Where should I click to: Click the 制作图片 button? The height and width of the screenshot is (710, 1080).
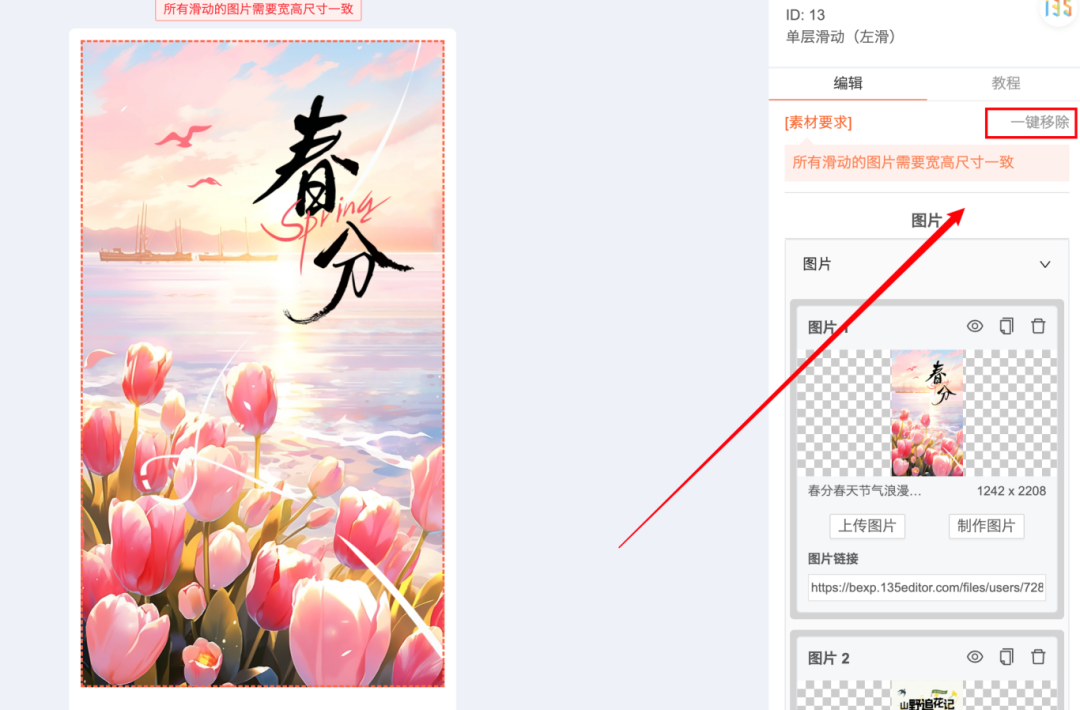coord(986,526)
